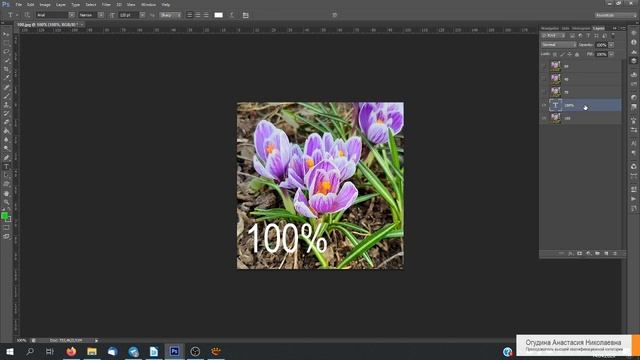Select the Healing Brush tool
The height and width of the screenshot is (360, 640).
click(x=7, y=87)
